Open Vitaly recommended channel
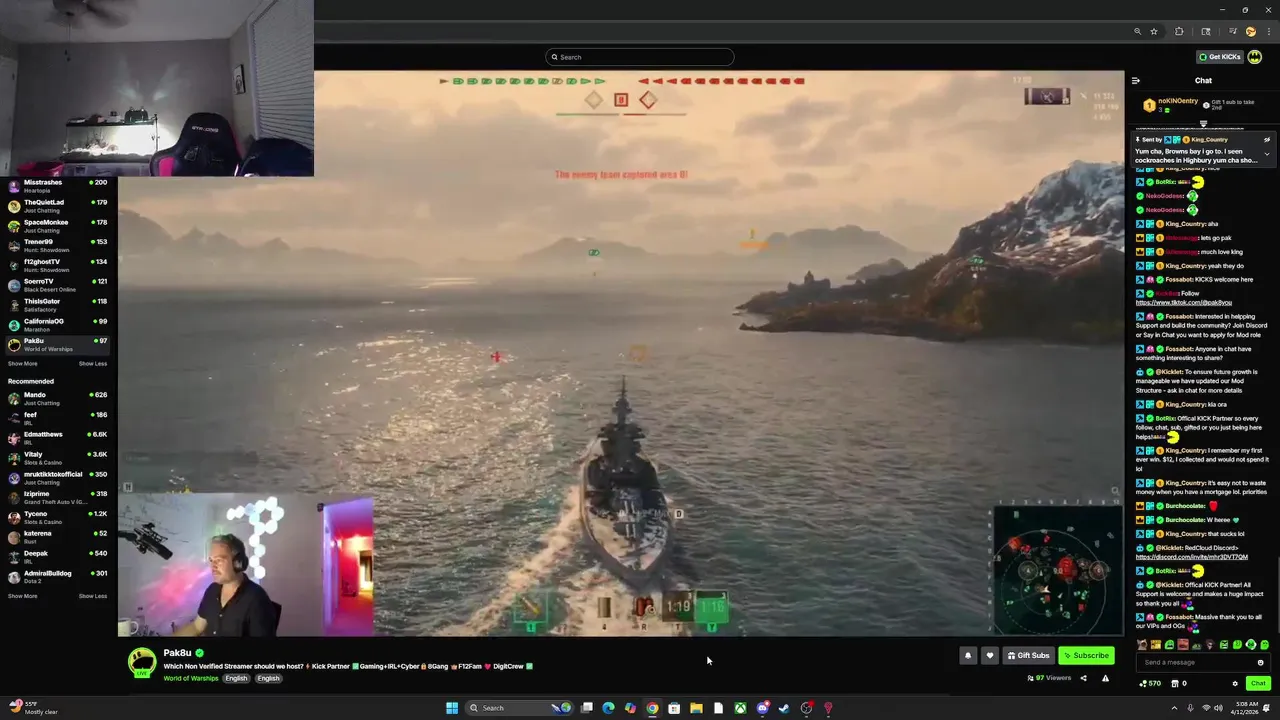Image resolution: width=1280 pixels, height=720 pixels. point(58,458)
